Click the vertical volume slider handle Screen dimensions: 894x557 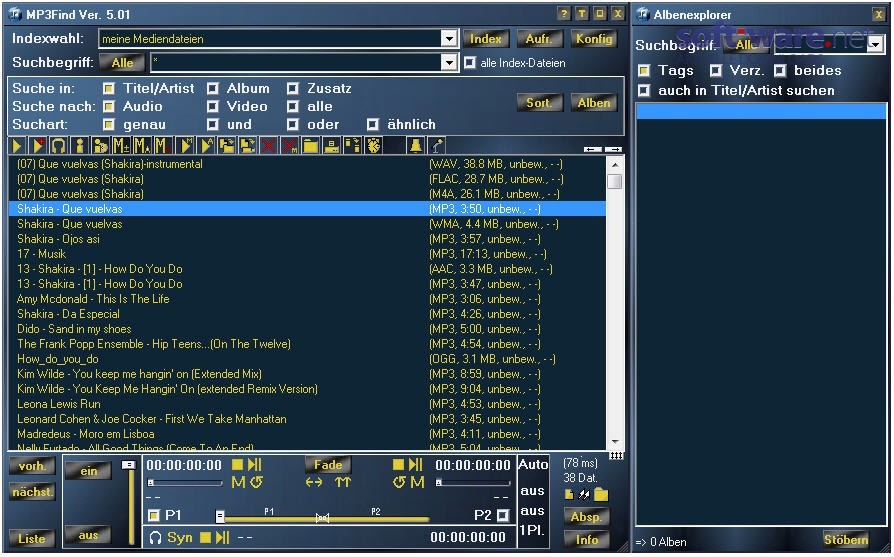[x=129, y=465]
